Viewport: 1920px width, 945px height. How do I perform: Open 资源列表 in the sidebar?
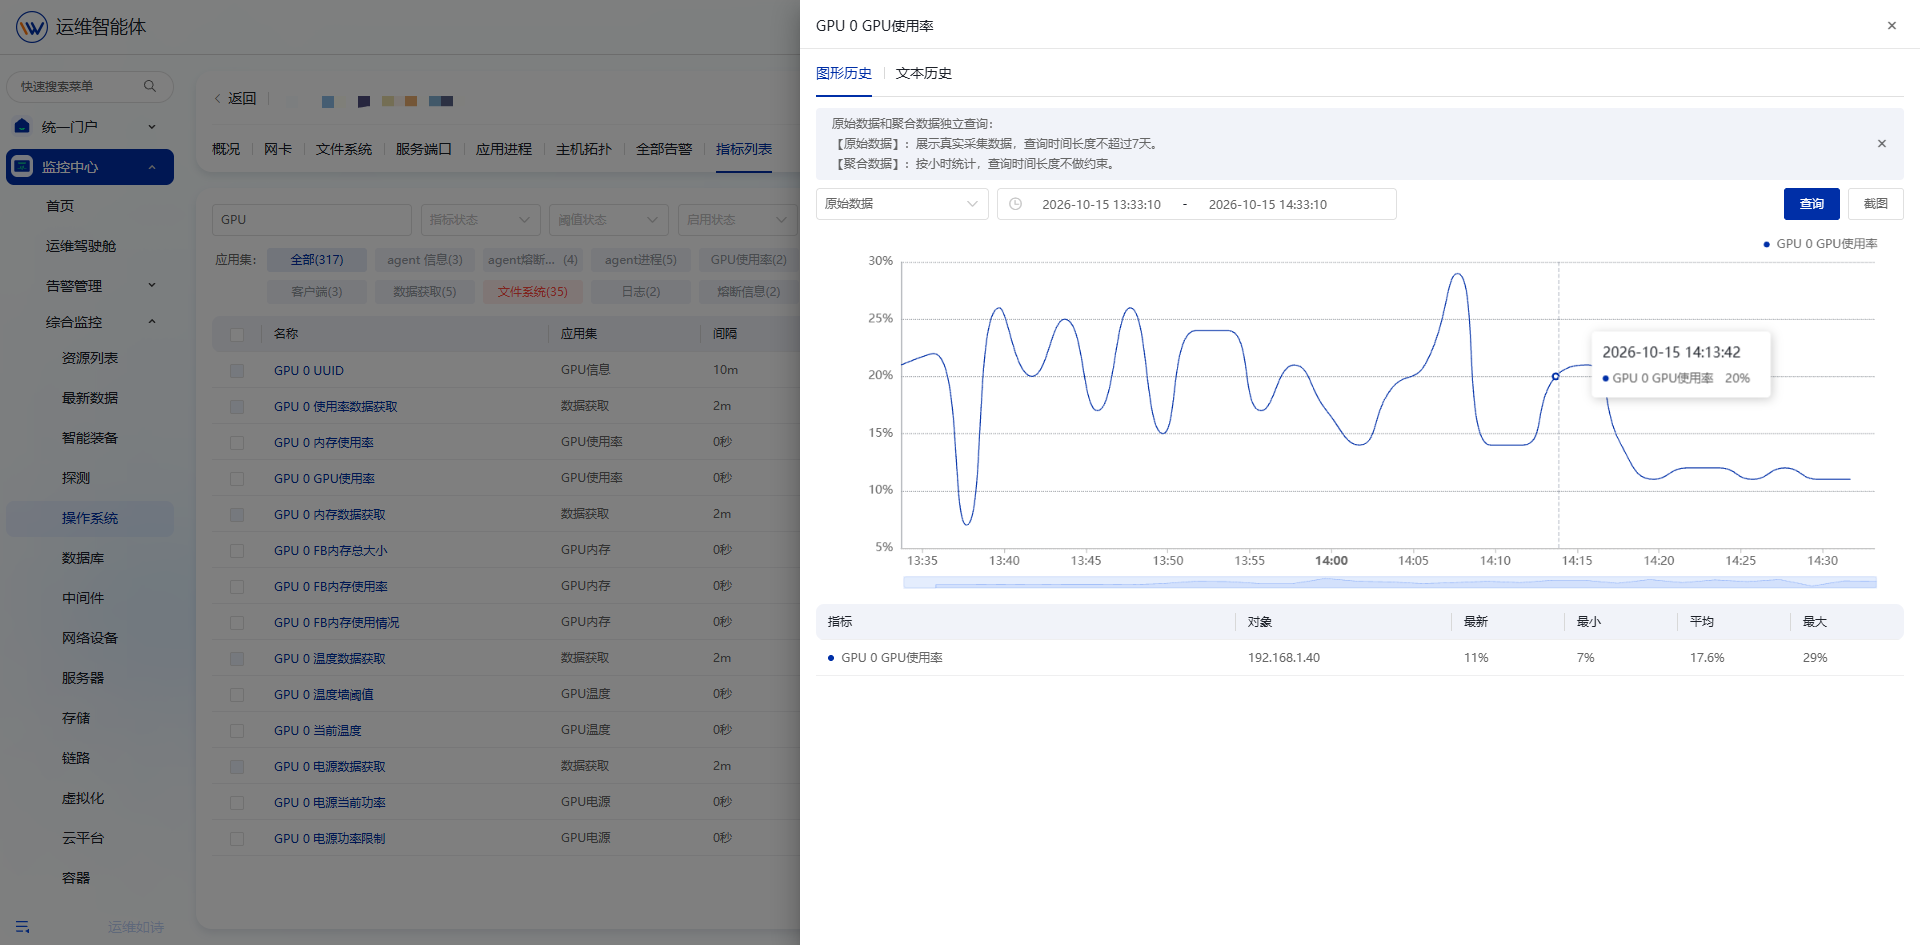coord(90,358)
